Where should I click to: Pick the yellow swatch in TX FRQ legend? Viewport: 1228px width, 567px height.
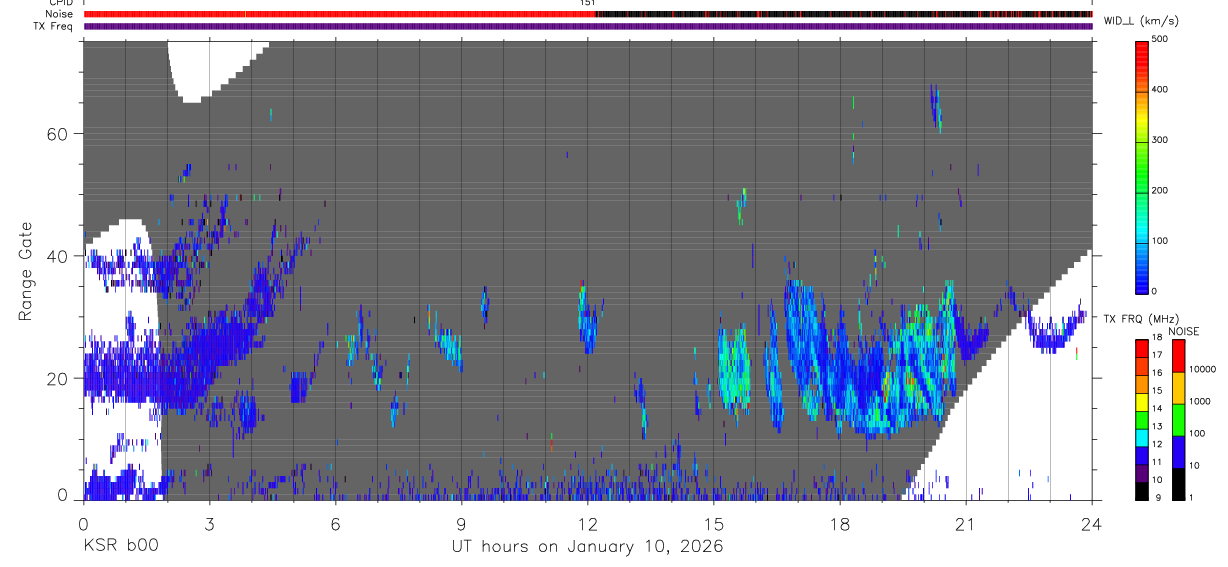1142,402
